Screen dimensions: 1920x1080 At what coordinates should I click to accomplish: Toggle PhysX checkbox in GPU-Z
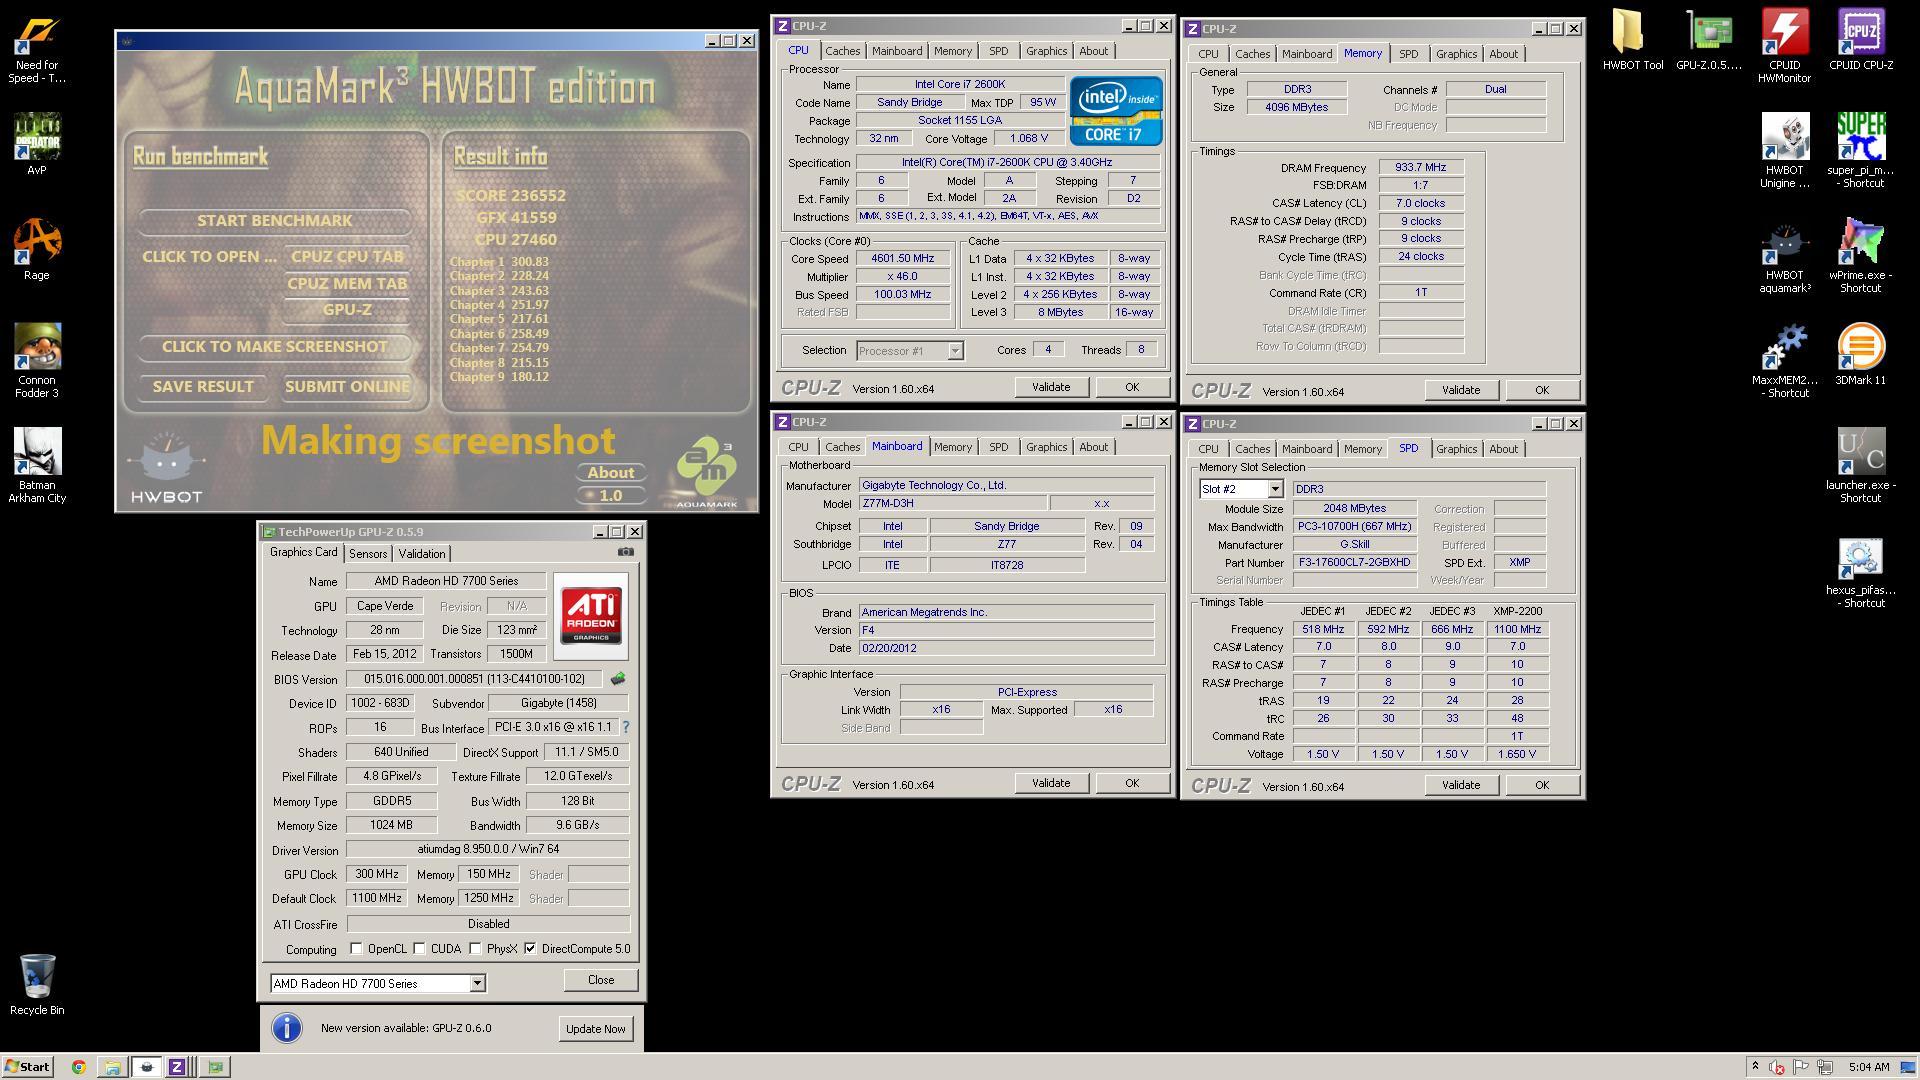[475, 948]
